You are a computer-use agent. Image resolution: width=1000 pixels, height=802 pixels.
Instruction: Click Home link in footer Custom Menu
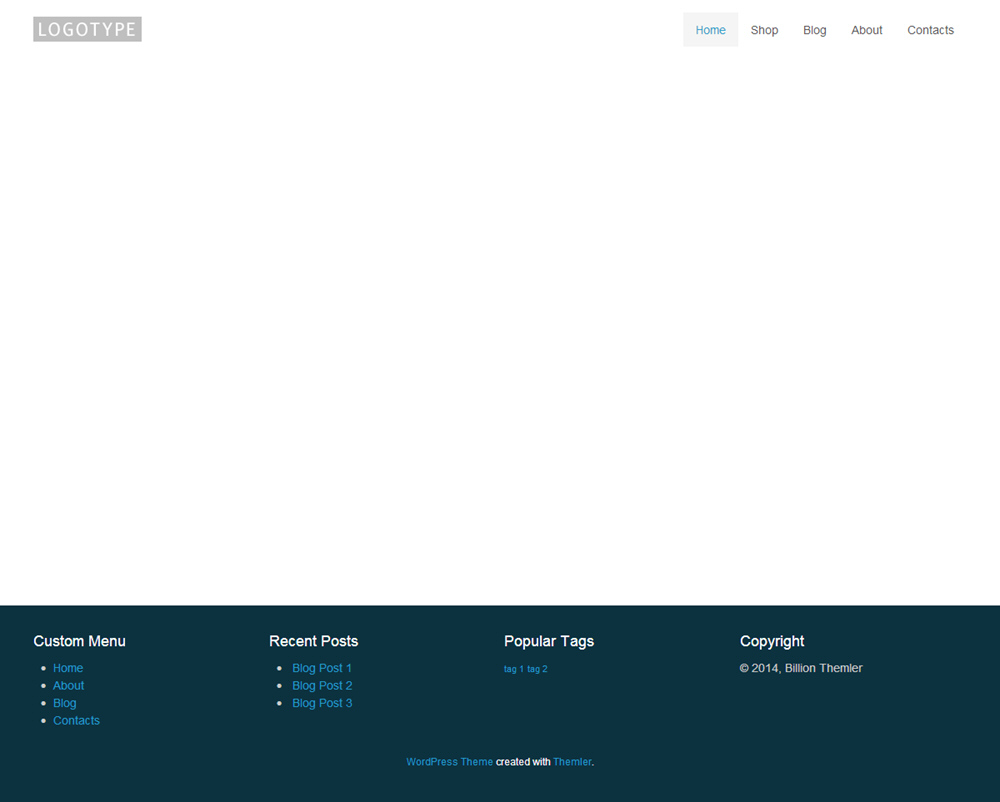tap(68, 668)
